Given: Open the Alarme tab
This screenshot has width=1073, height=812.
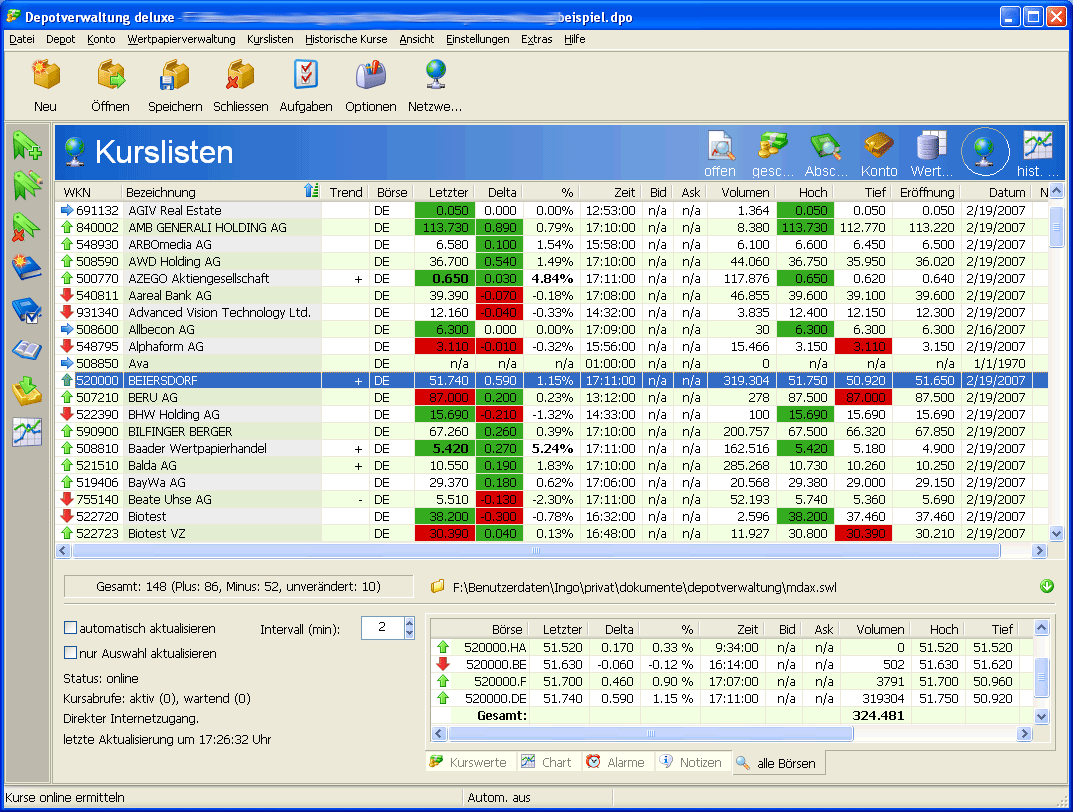Looking at the screenshot, I should (616, 762).
